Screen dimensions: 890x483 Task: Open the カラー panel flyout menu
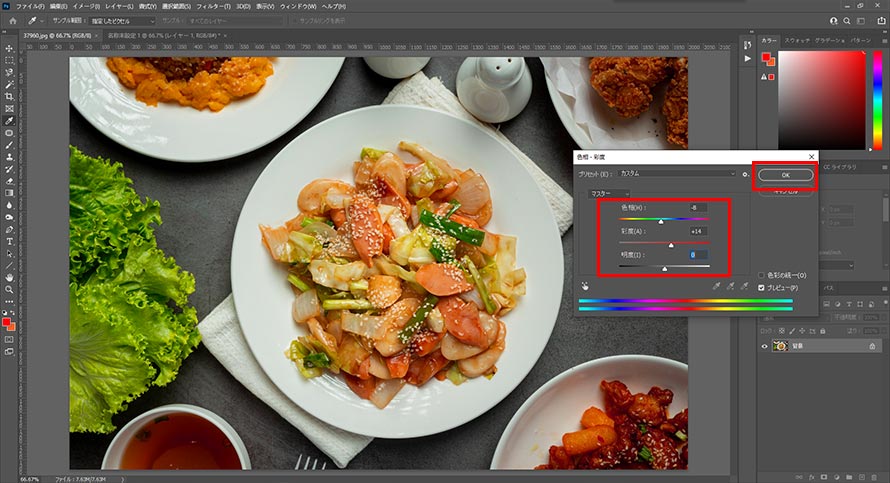click(x=884, y=41)
